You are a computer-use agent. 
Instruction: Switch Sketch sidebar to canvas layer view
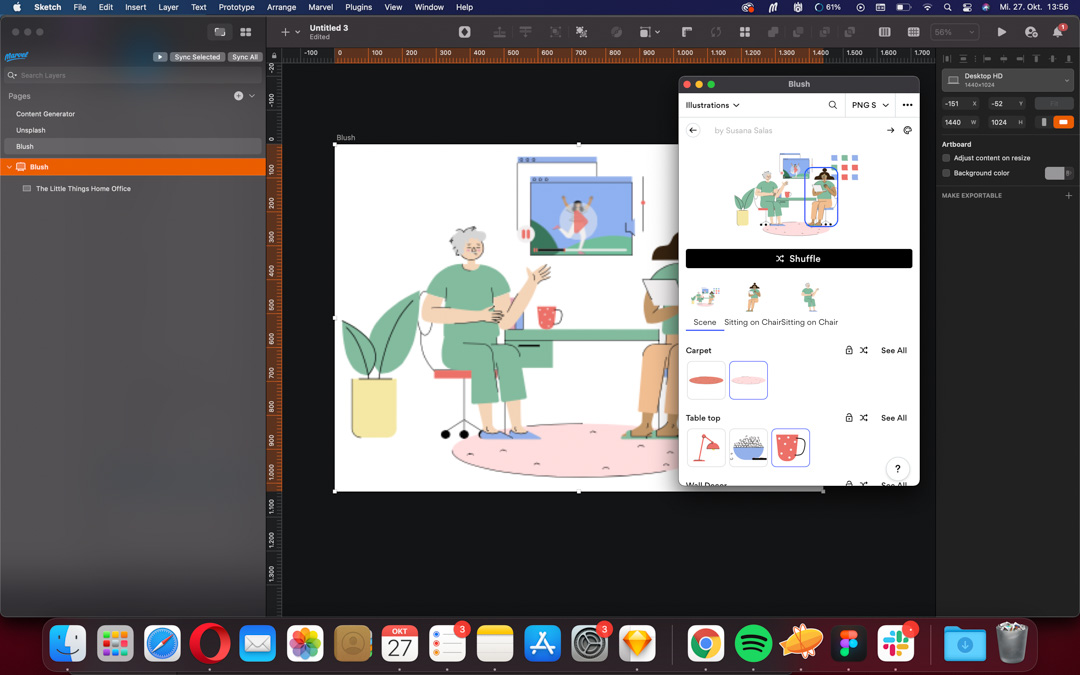[220, 32]
